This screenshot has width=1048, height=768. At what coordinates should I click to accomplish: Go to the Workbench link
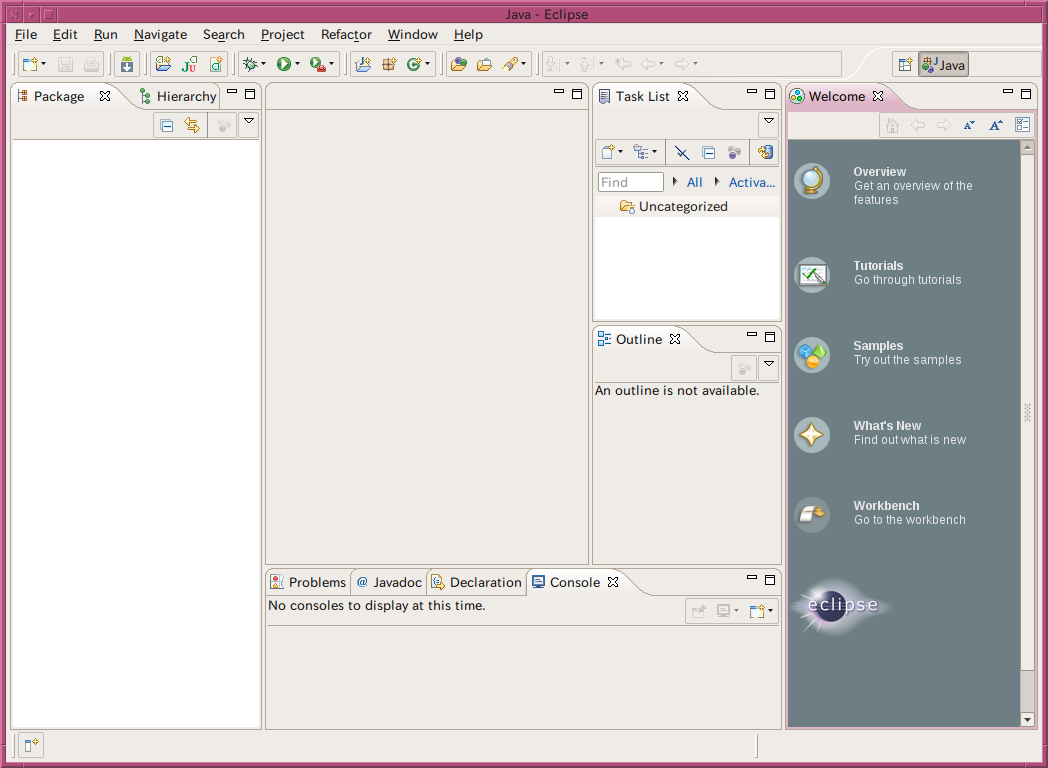click(x=886, y=506)
